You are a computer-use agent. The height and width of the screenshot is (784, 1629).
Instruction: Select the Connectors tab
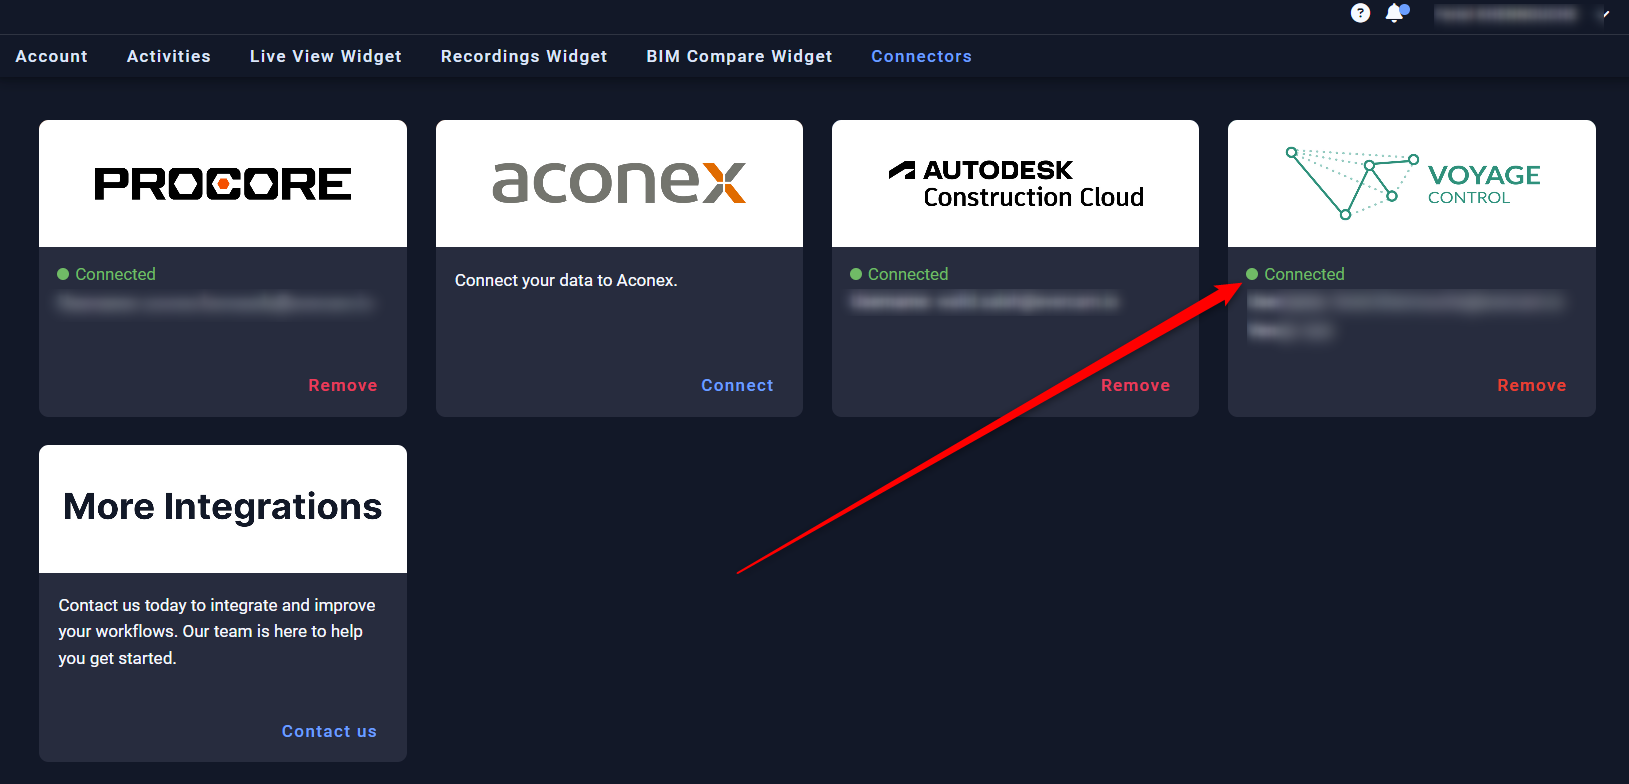[x=921, y=56]
